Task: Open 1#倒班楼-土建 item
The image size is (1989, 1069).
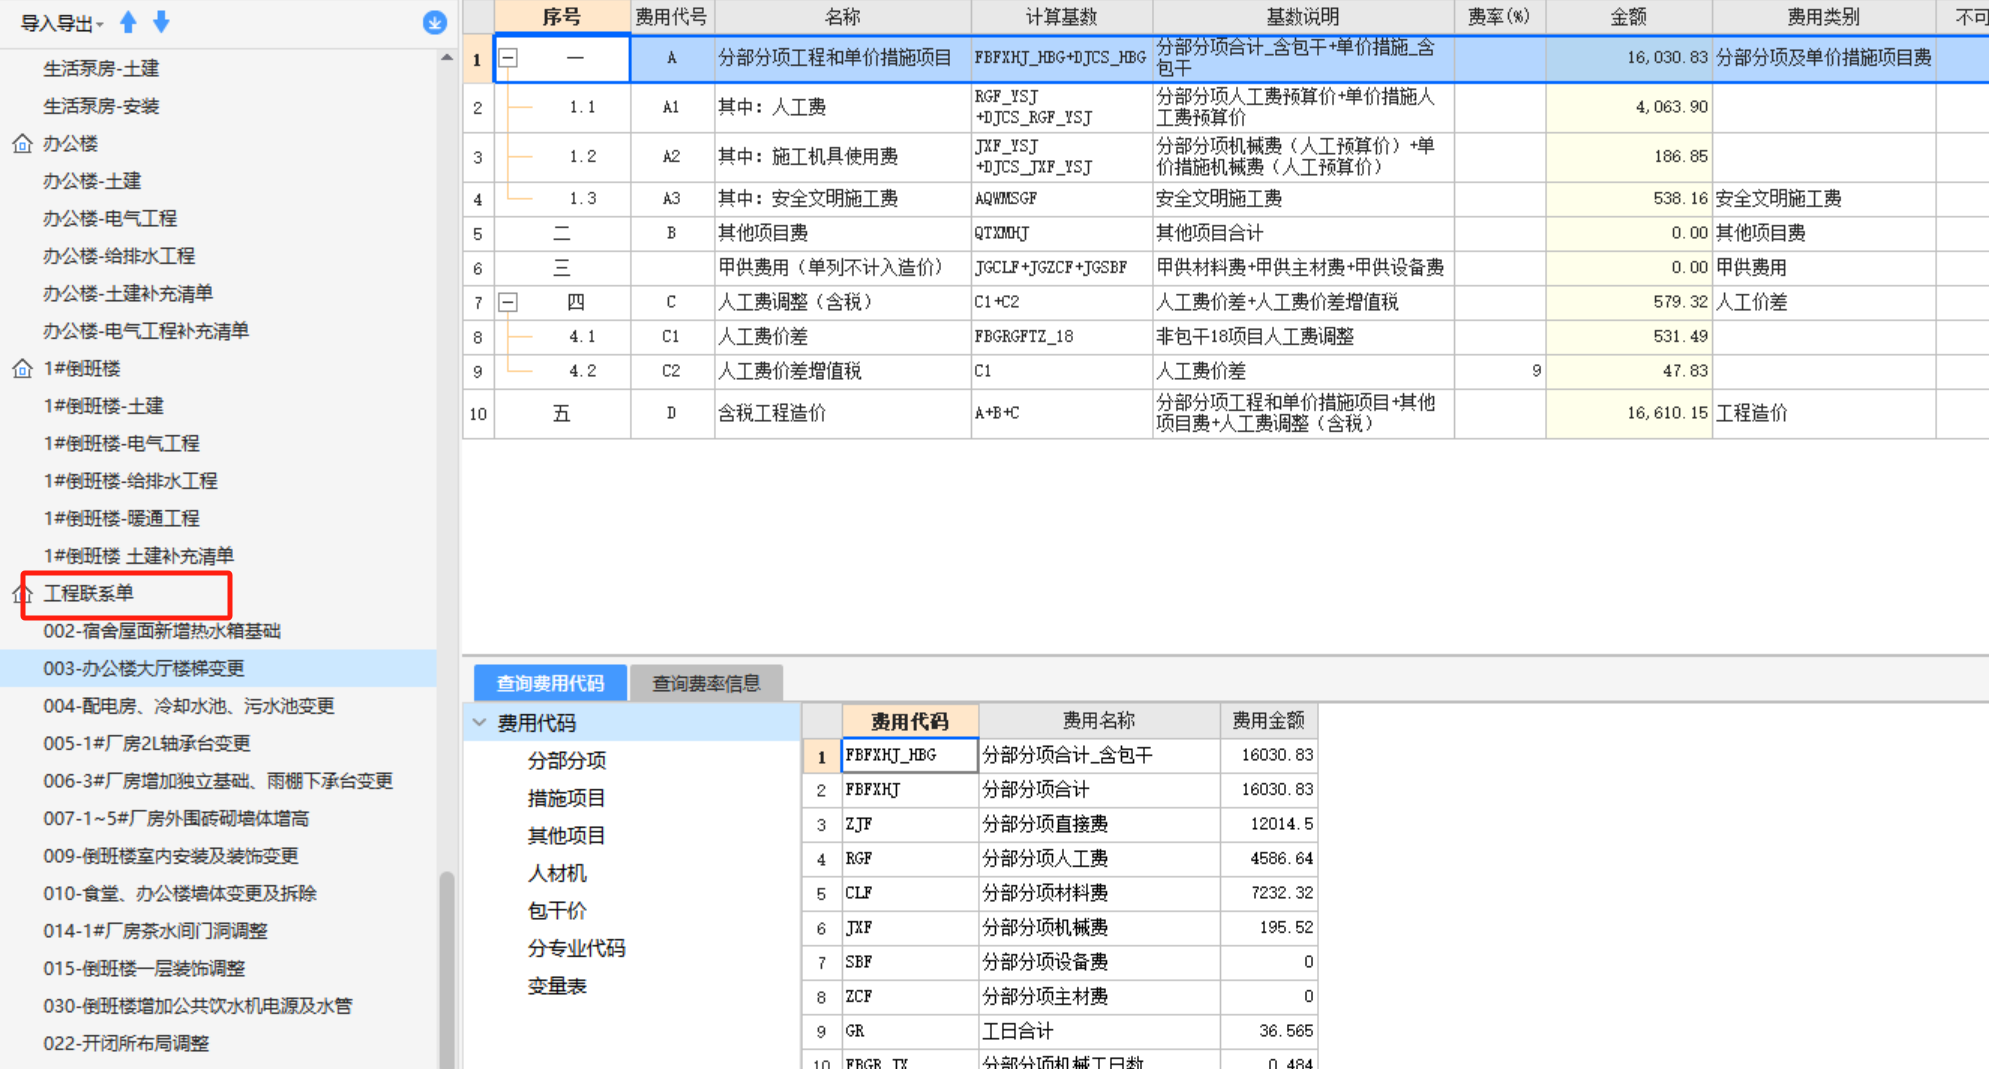Action: 103,406
